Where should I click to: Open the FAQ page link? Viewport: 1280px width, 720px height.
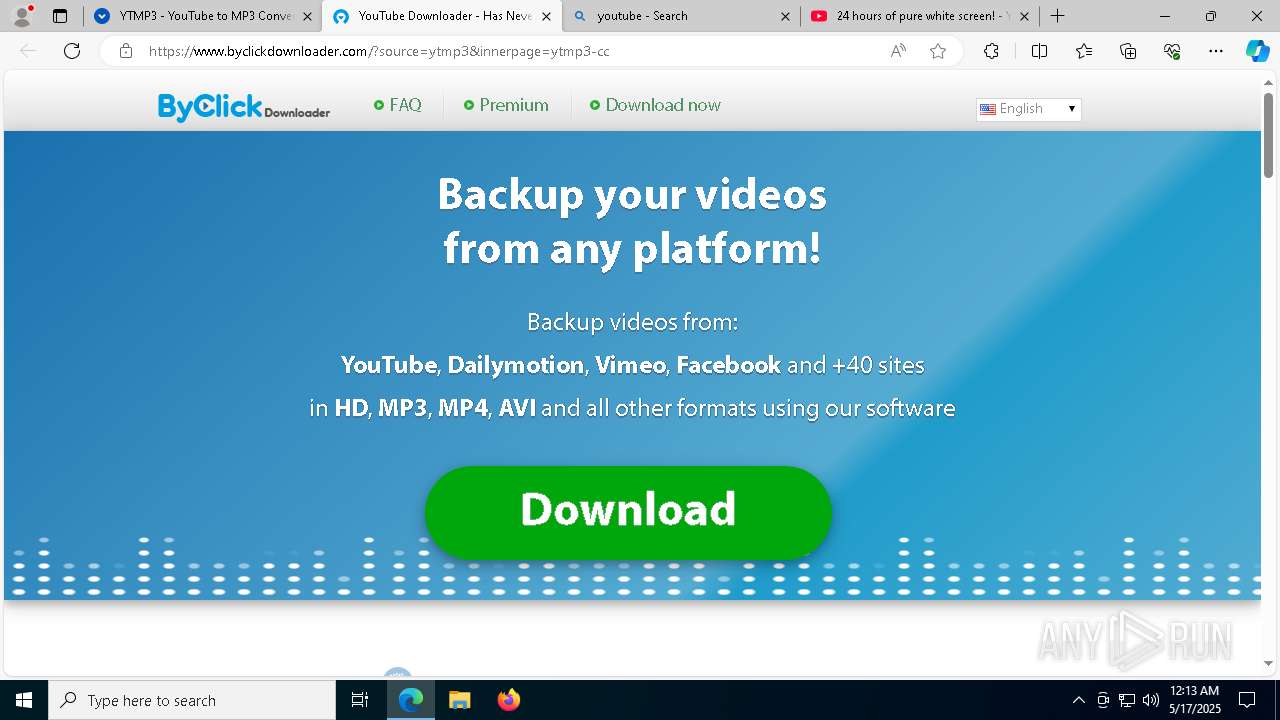point(398,105)
